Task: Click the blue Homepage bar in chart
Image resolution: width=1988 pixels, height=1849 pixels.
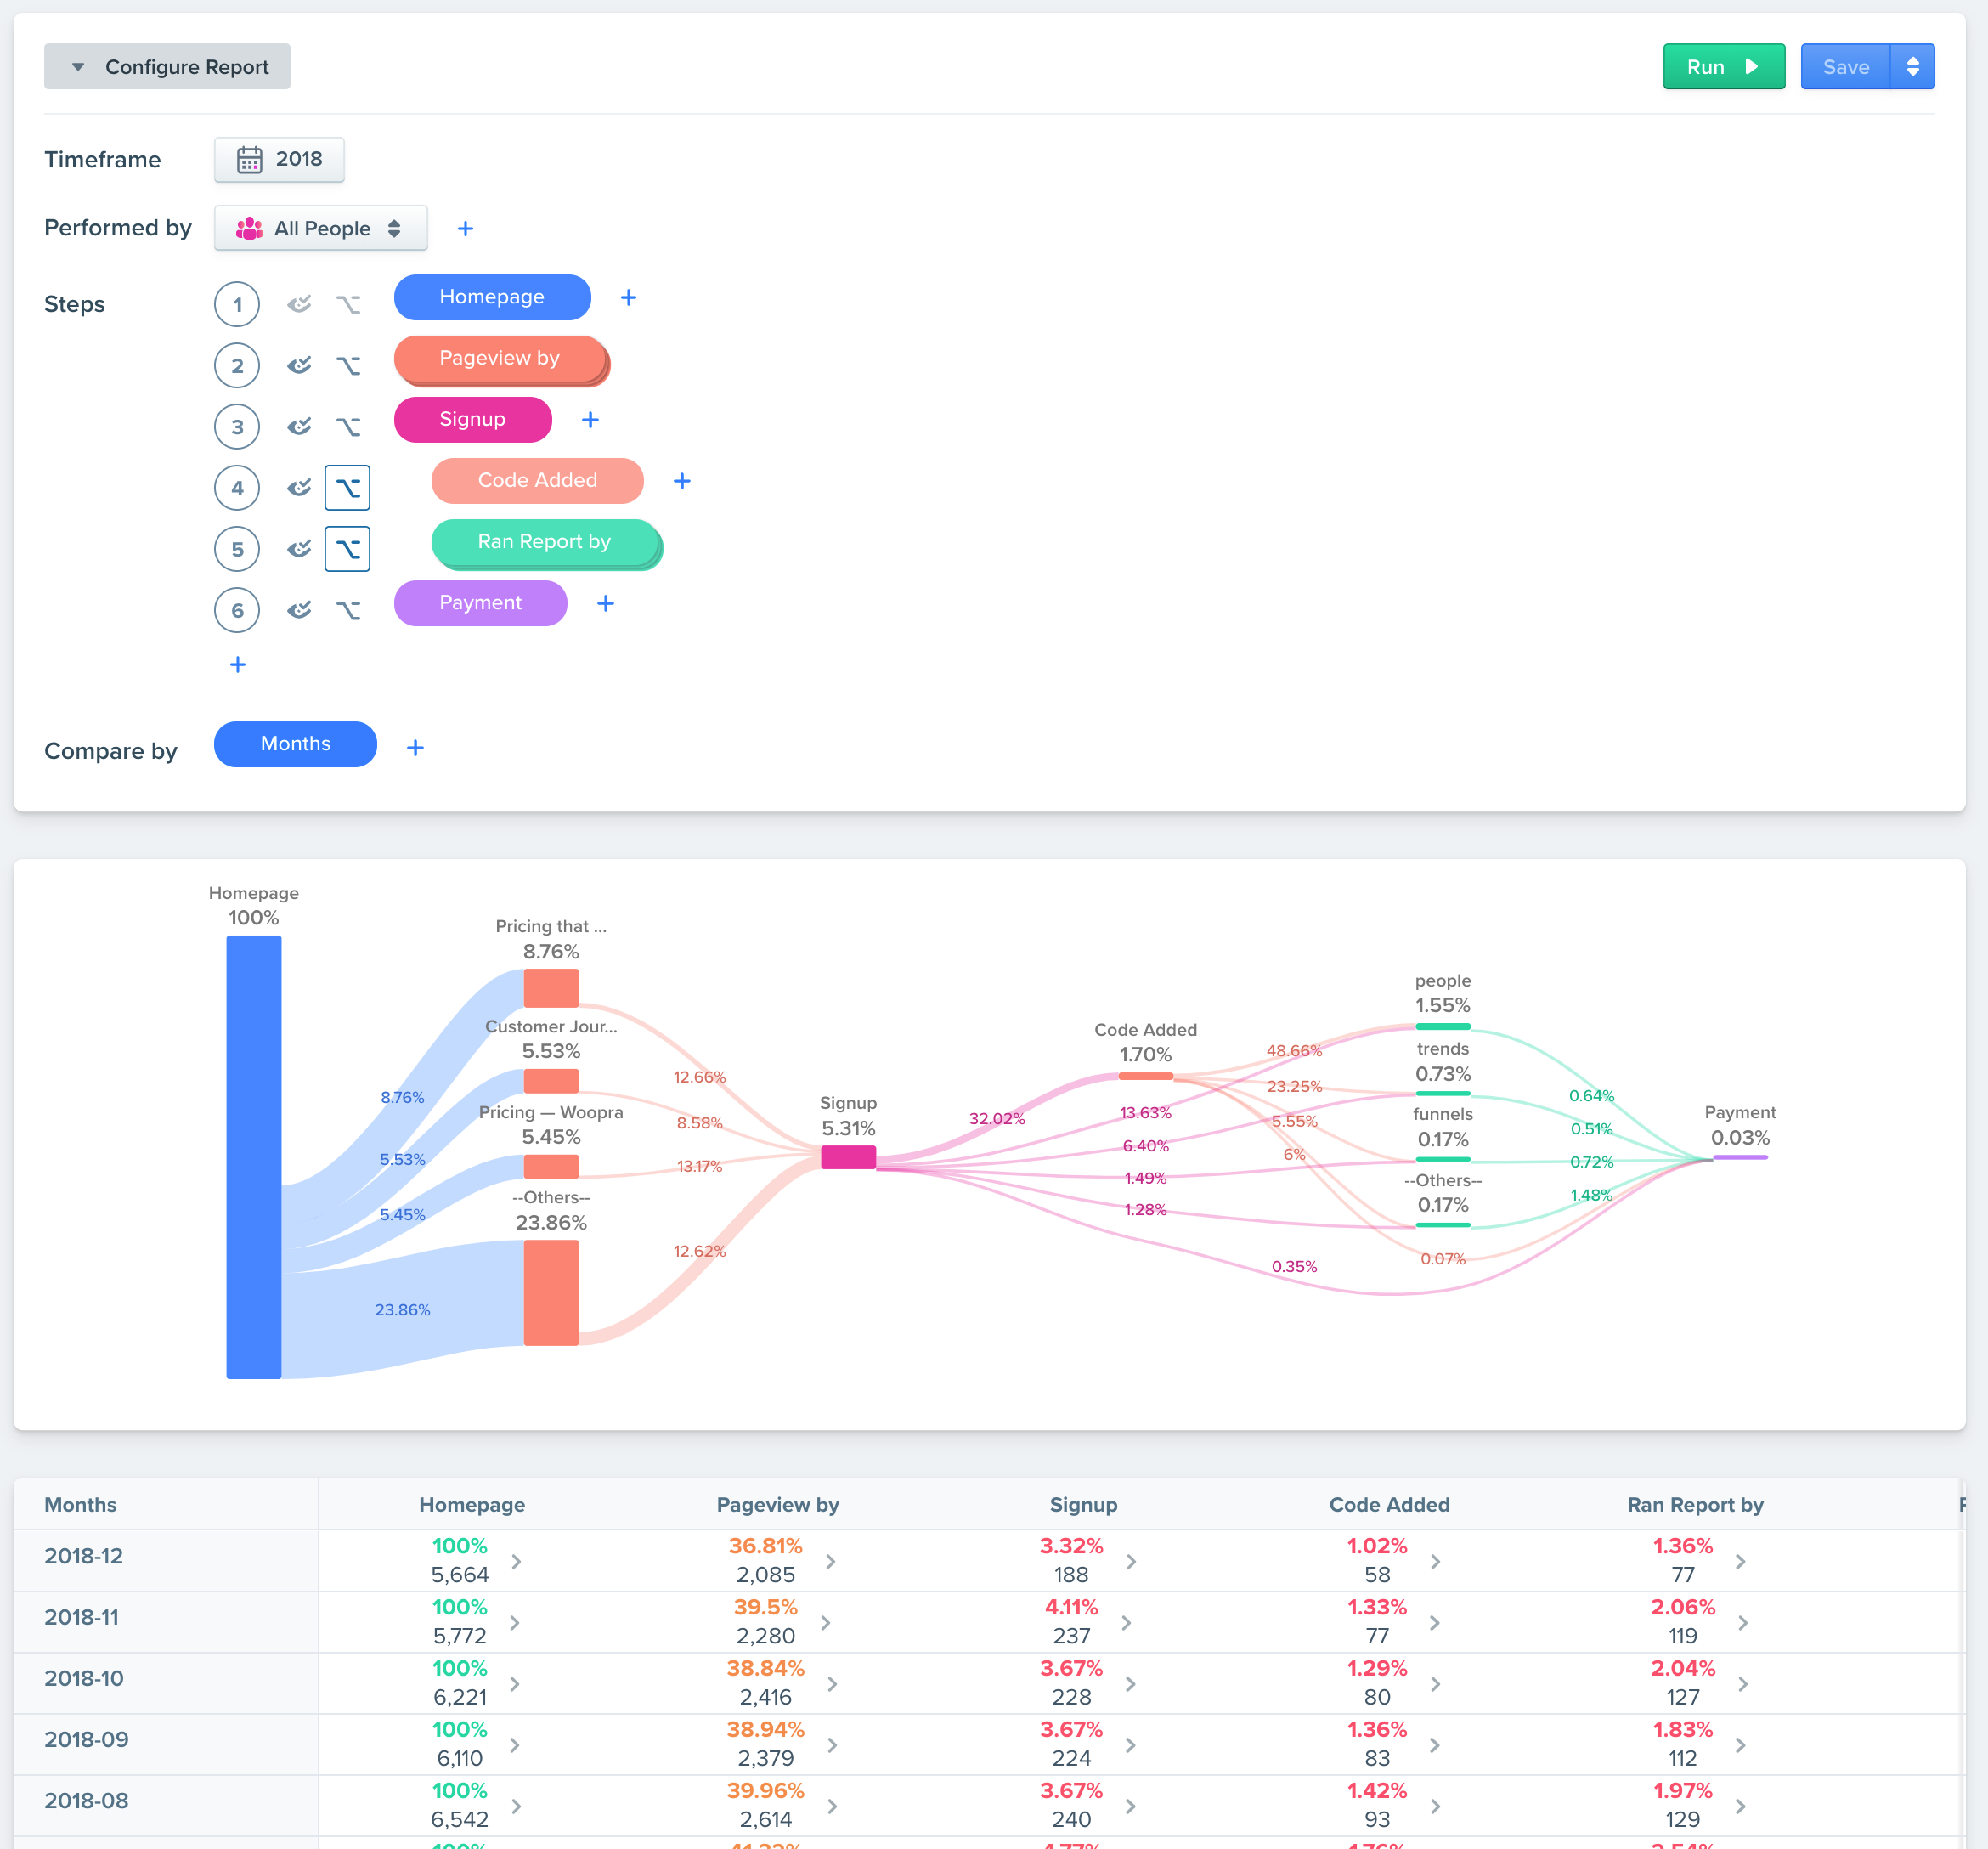Action: tap(253, 1156)
